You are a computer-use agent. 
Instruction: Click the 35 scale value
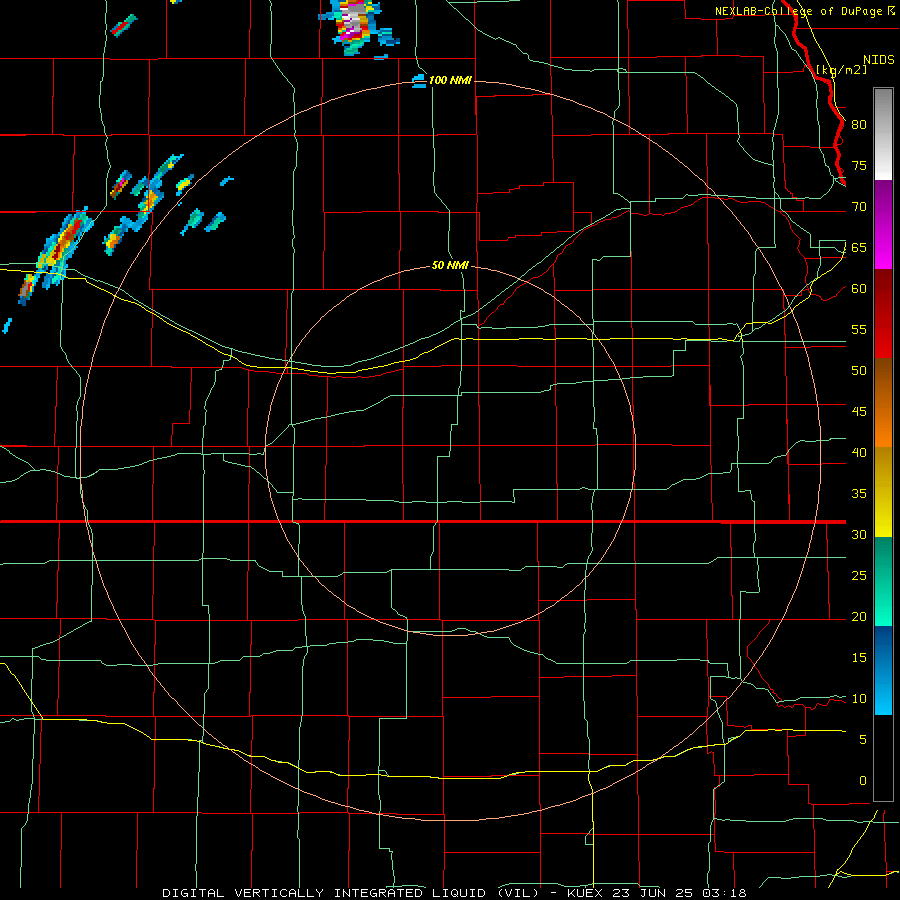(859, 494)
